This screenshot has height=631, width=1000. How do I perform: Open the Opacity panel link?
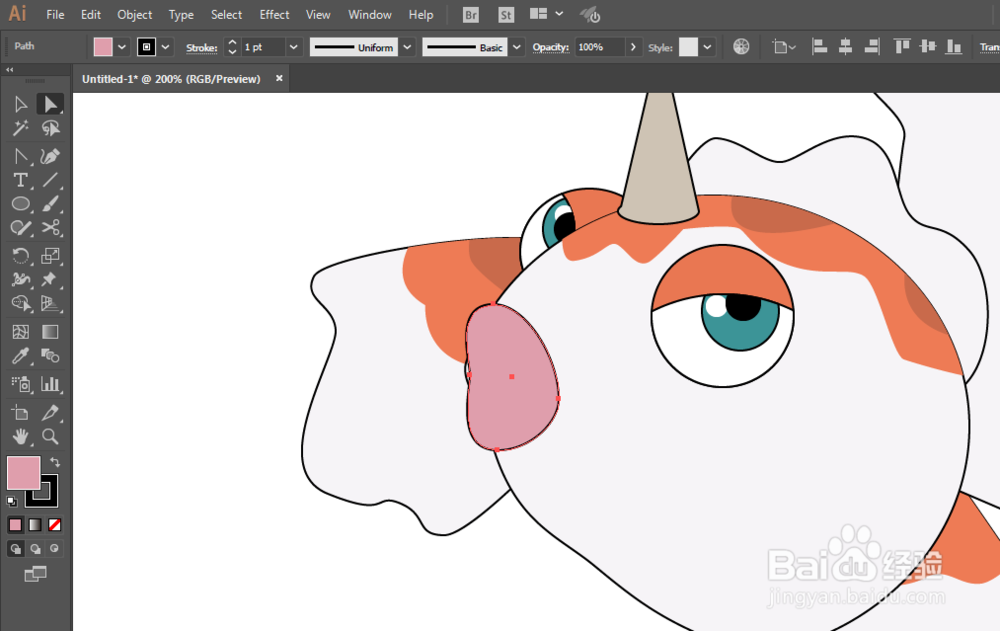click(x=550, y=47)
